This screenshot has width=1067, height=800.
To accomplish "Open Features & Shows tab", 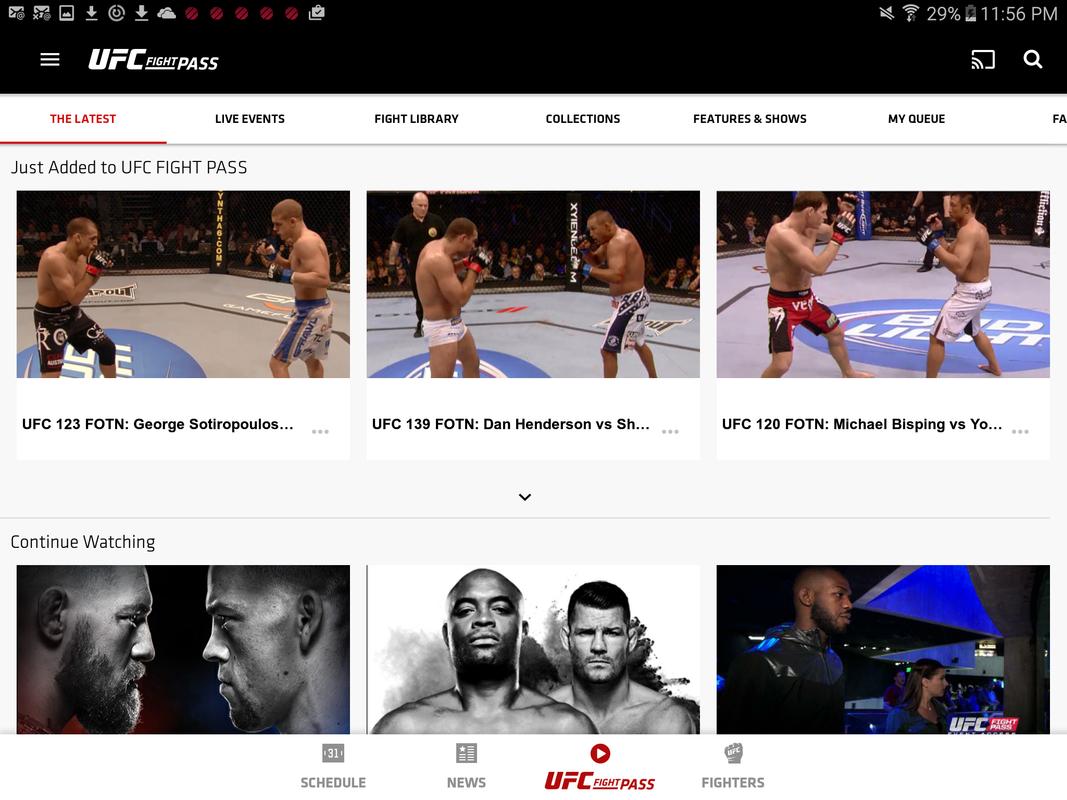I will click(x=750, y=119).
